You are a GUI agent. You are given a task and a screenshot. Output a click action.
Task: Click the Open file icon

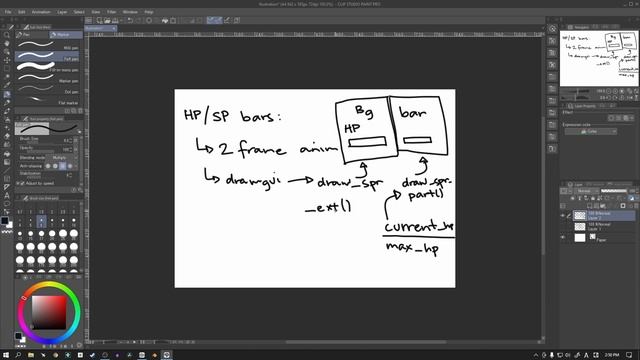tap(107, 20)
